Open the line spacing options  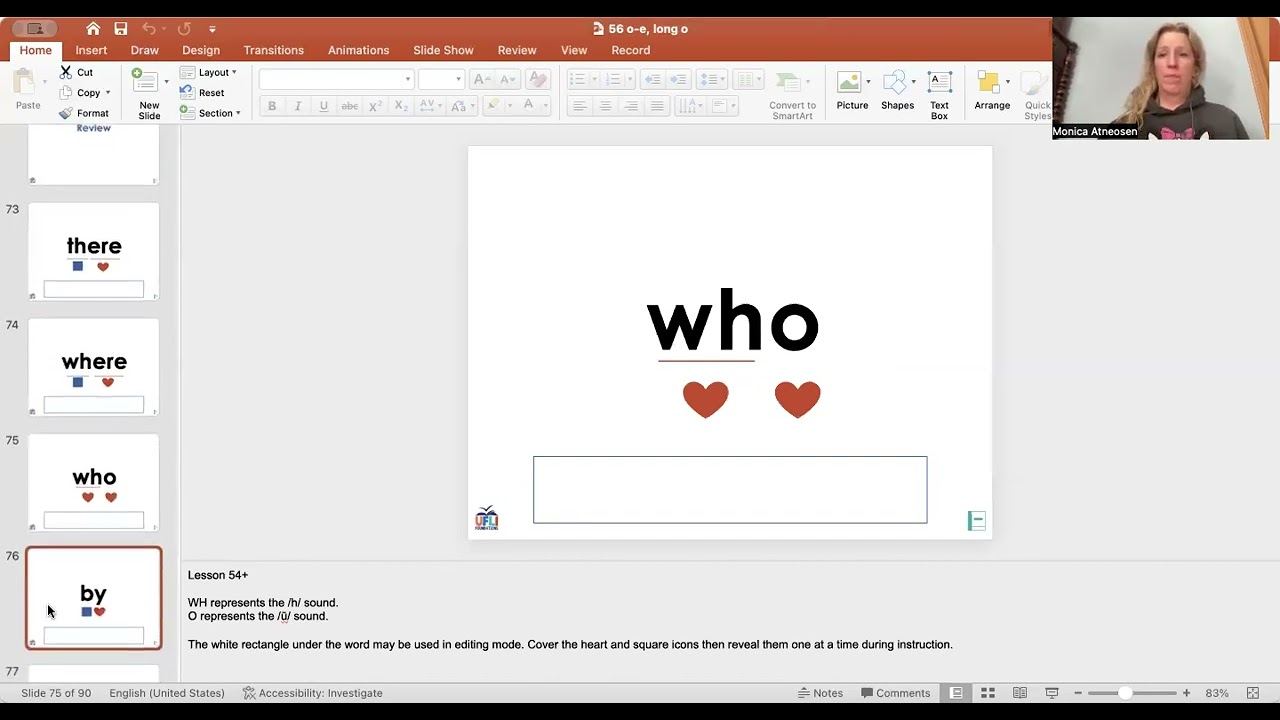pyautogui.click(x=712, y=80)
